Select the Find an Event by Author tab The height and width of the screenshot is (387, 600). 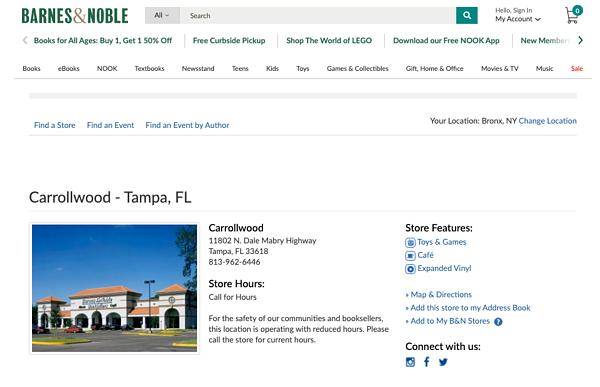pos(187,125)
